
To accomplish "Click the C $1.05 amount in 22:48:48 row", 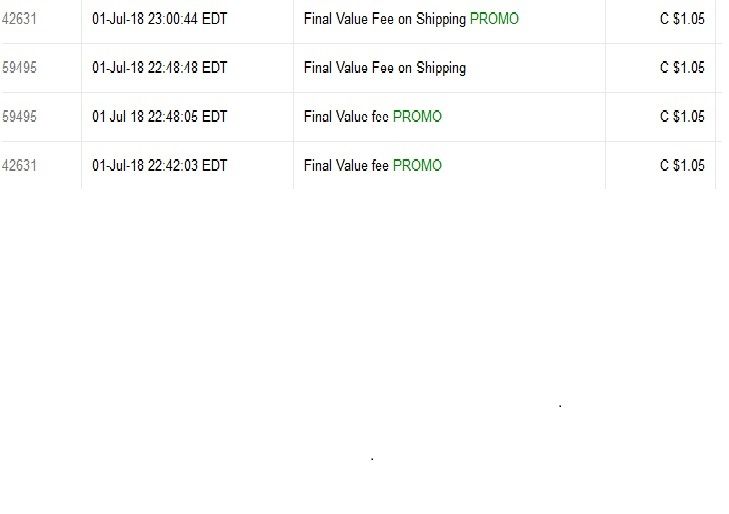I will tap(682, 68).
